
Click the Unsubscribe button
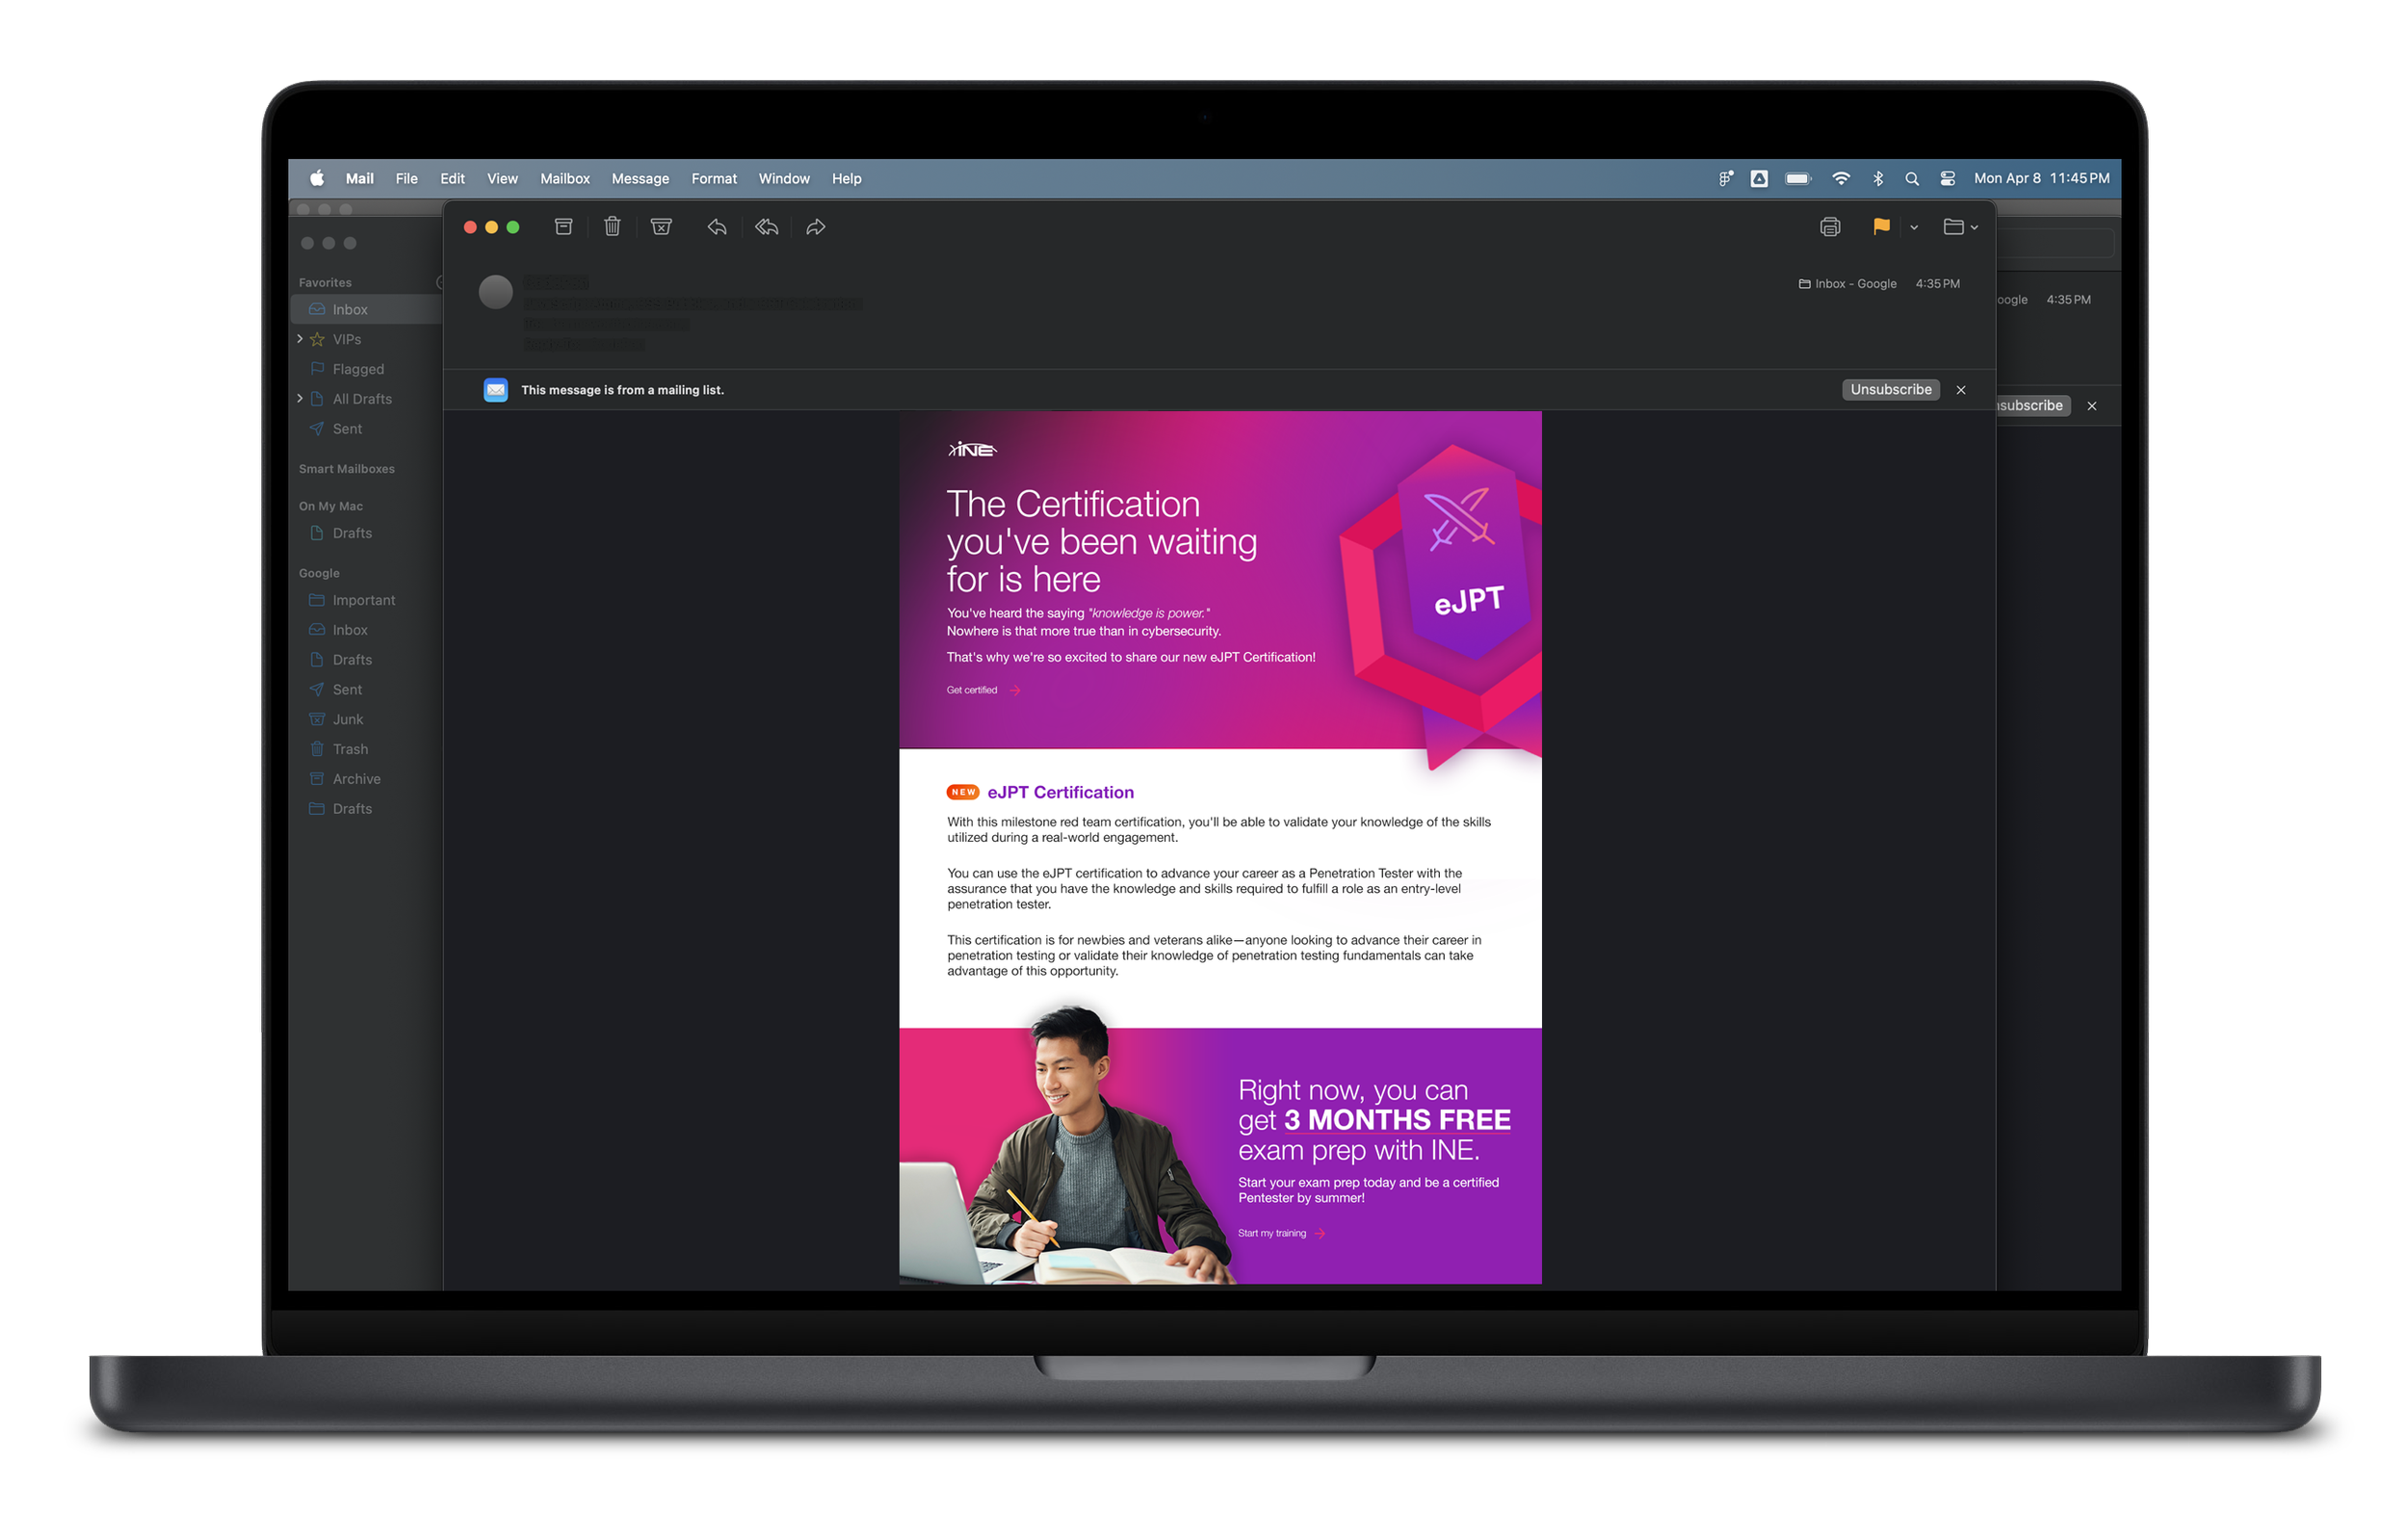tap(1889, 390)
